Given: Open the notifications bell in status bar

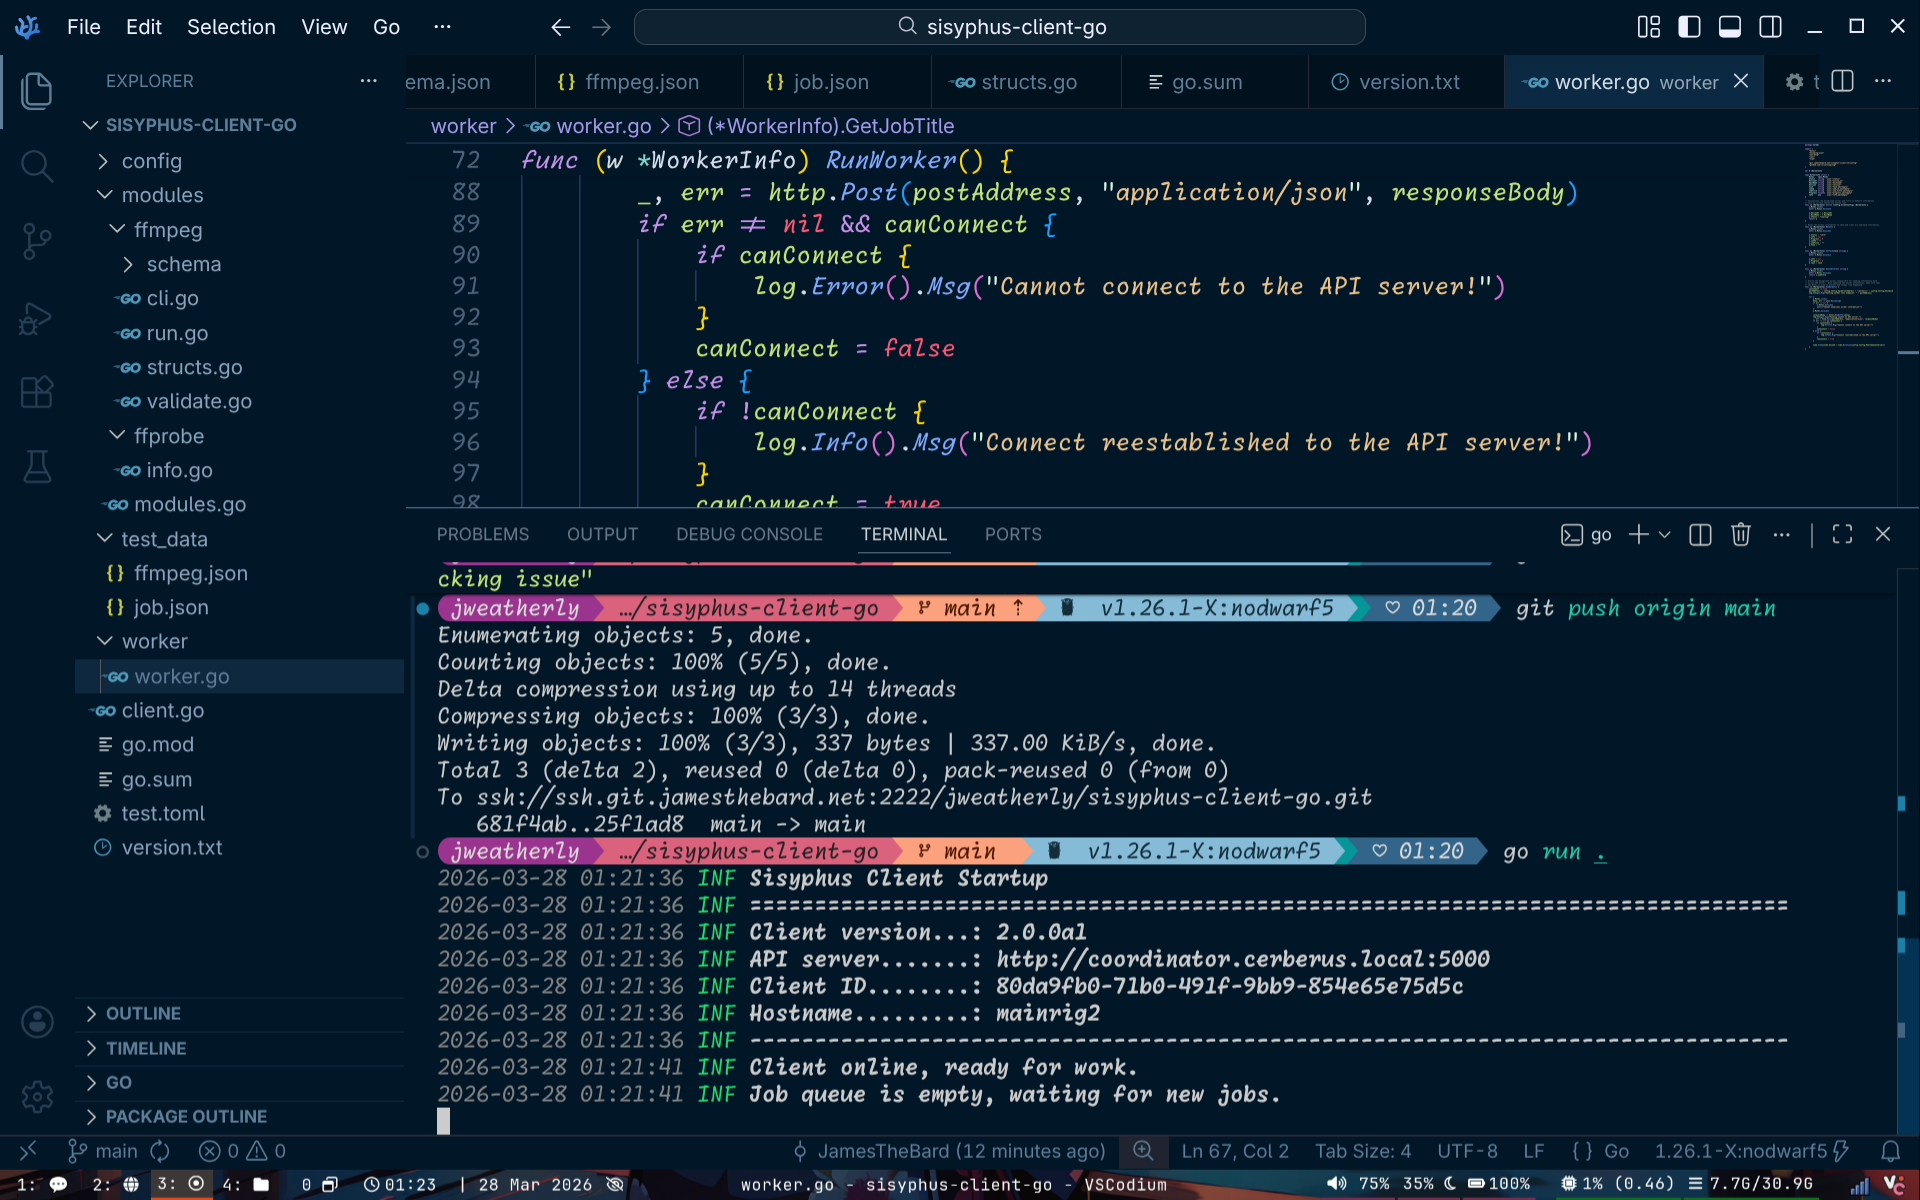Looking at the screenshot, I should pos(1890,1151).
